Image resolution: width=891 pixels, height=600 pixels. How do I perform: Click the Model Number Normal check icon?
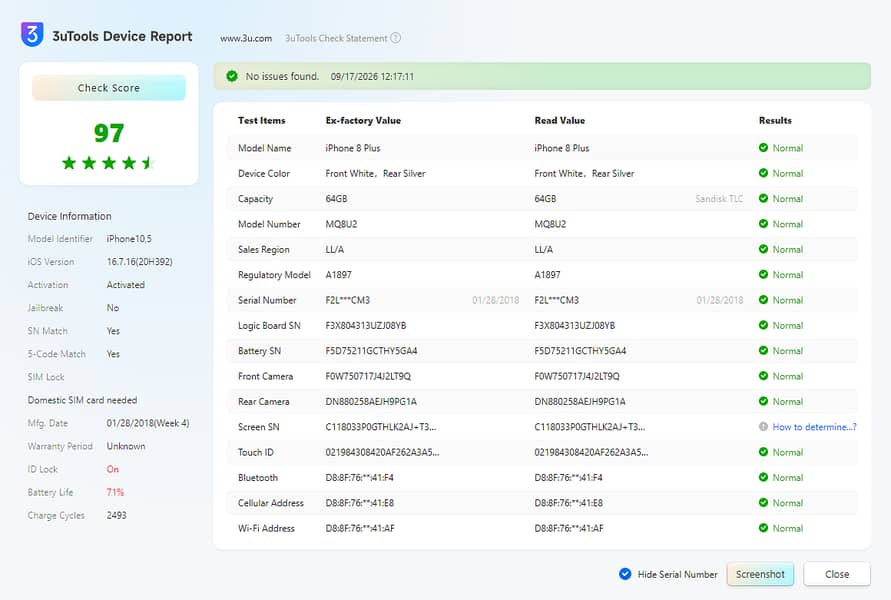click(763, 224)
